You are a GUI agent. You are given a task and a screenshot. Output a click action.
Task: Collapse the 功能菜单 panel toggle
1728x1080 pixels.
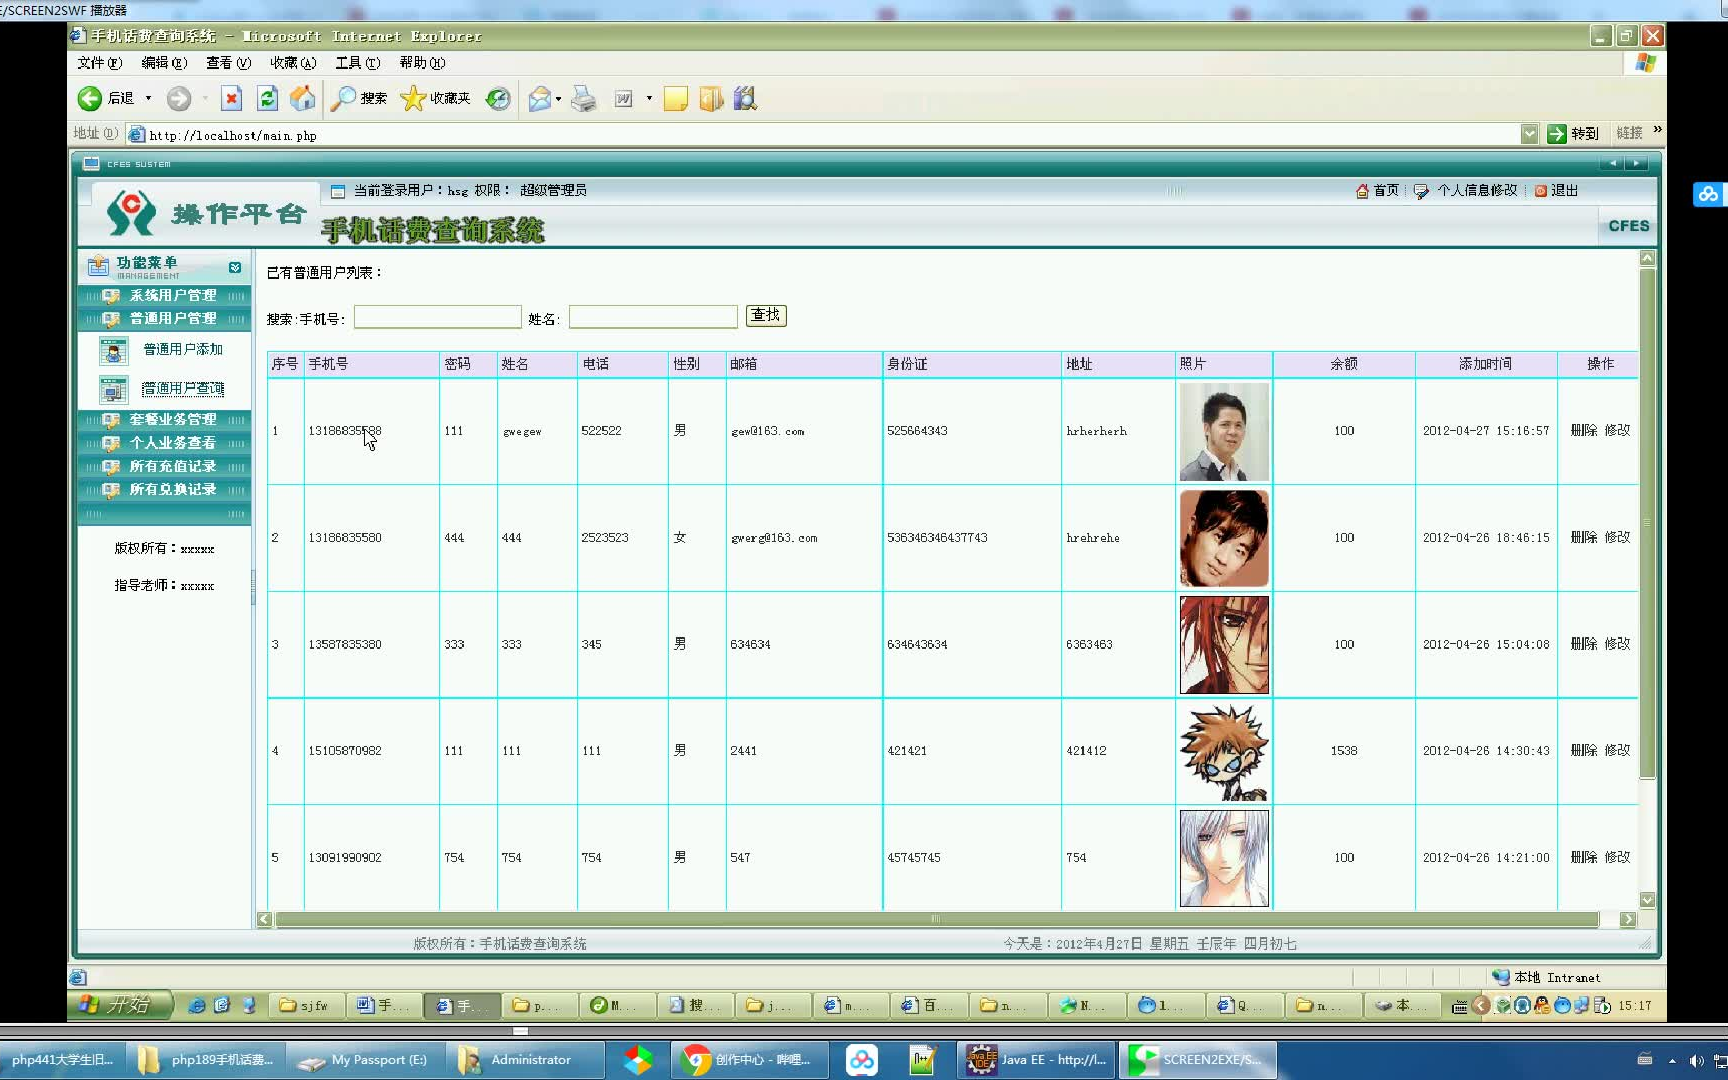click(x=235, y=267)
